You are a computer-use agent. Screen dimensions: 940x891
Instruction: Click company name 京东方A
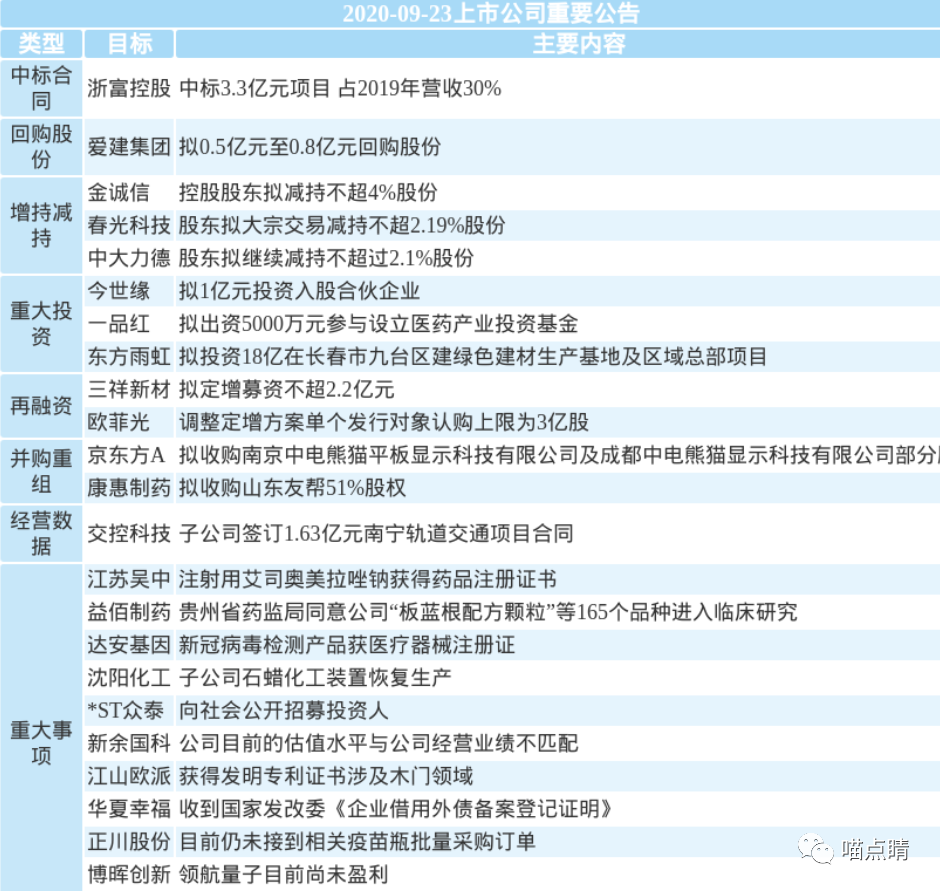(126, 455)
